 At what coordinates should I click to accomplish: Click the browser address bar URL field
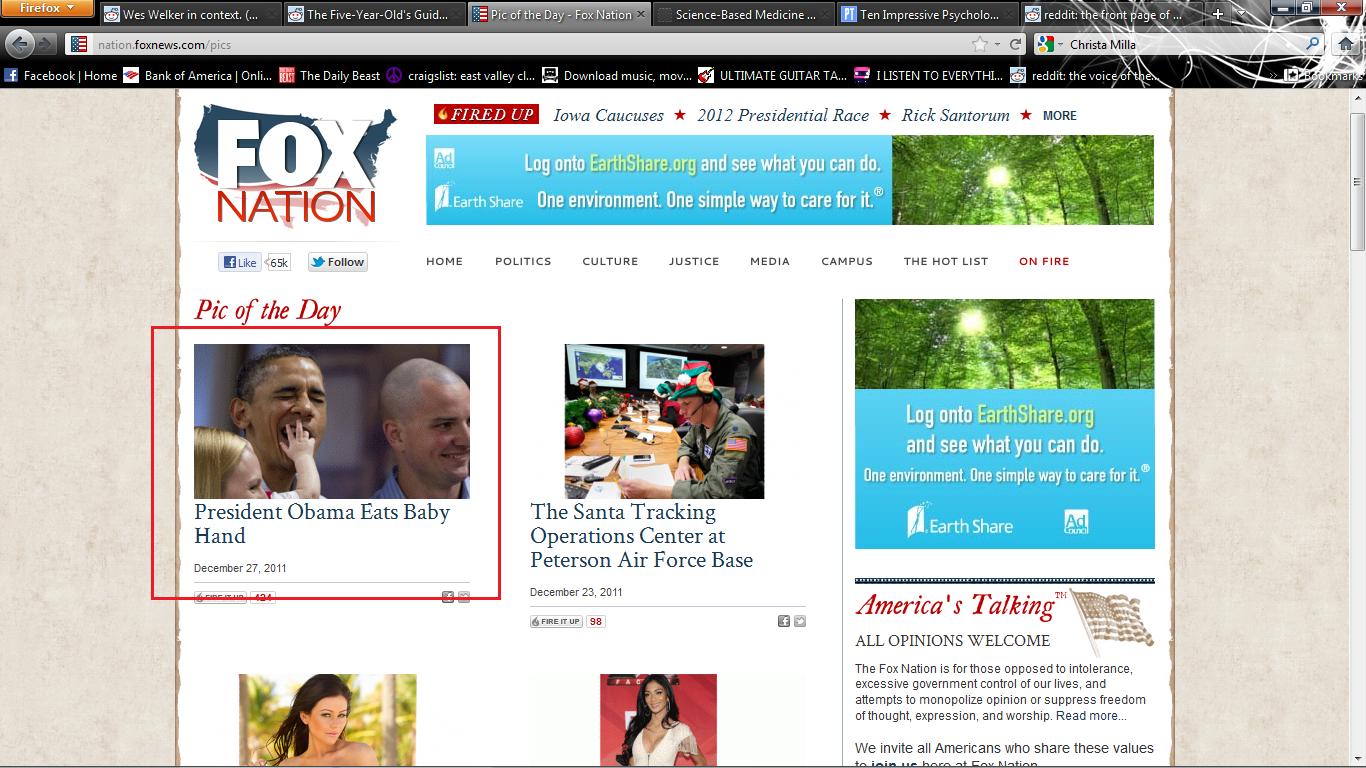pyautogui.click(x=530, y=44)
